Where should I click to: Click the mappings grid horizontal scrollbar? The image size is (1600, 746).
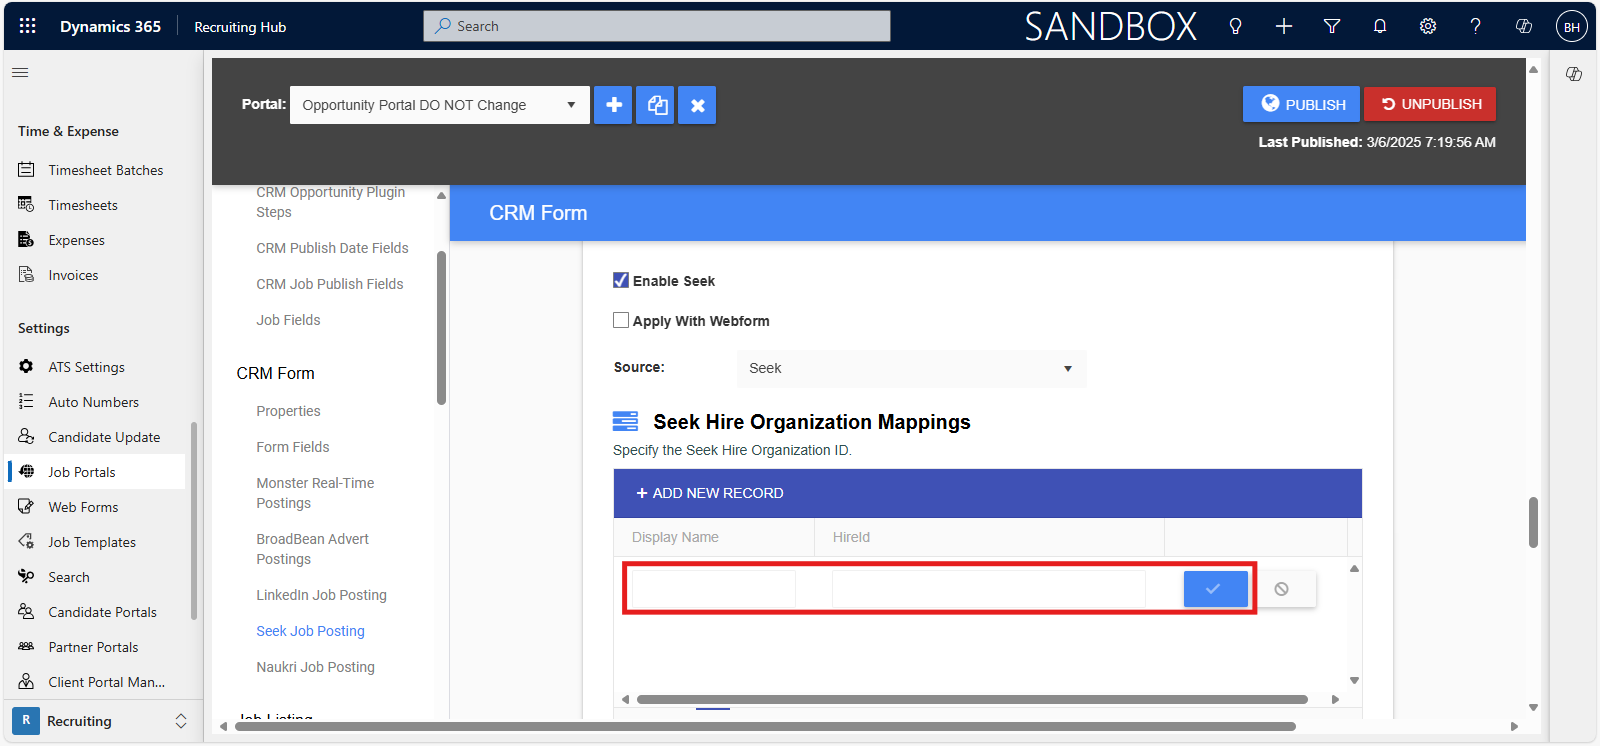click(x=972, y=700)
